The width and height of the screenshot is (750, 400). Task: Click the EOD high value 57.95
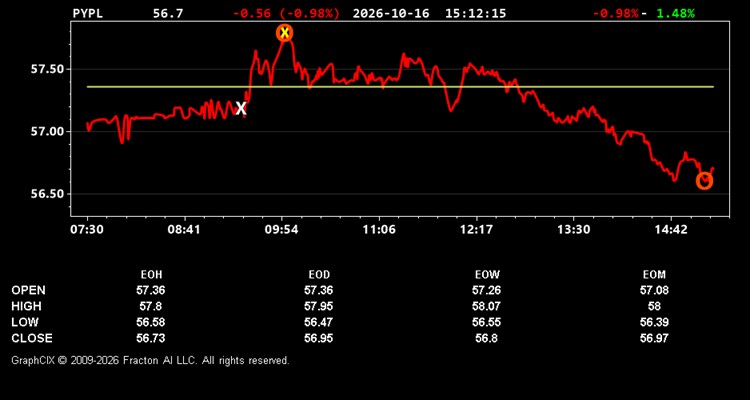(319, 306)
